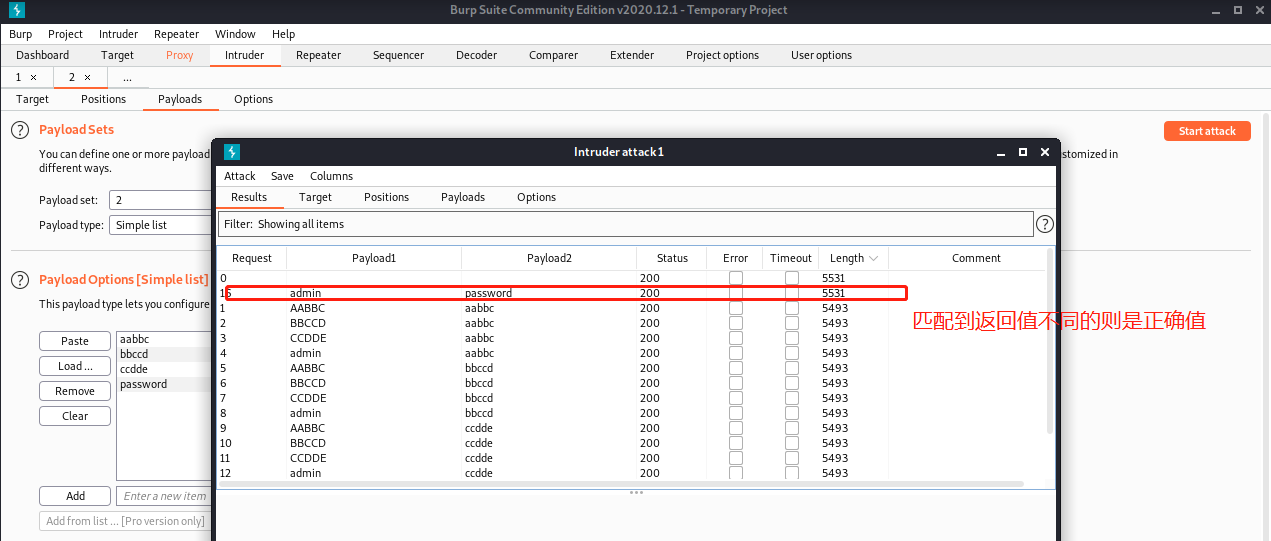Switch to Positions tab in main Intruder
This screenshot has height=541, width=1271.
(103, 99)
